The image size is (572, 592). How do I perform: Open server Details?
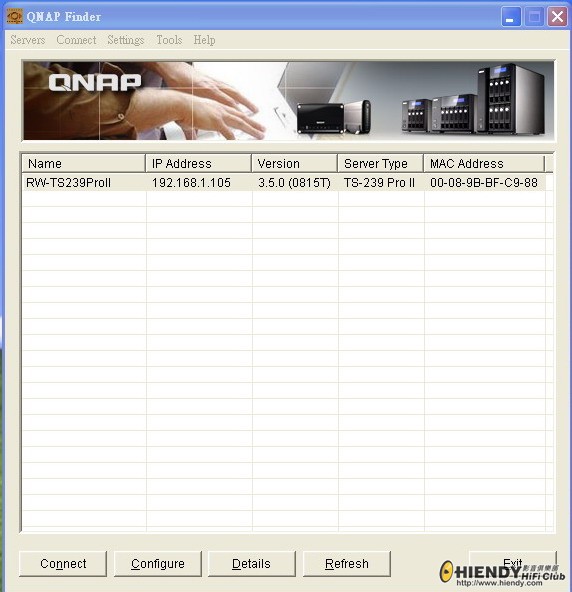pyautogui.click(x=251, y=564)
